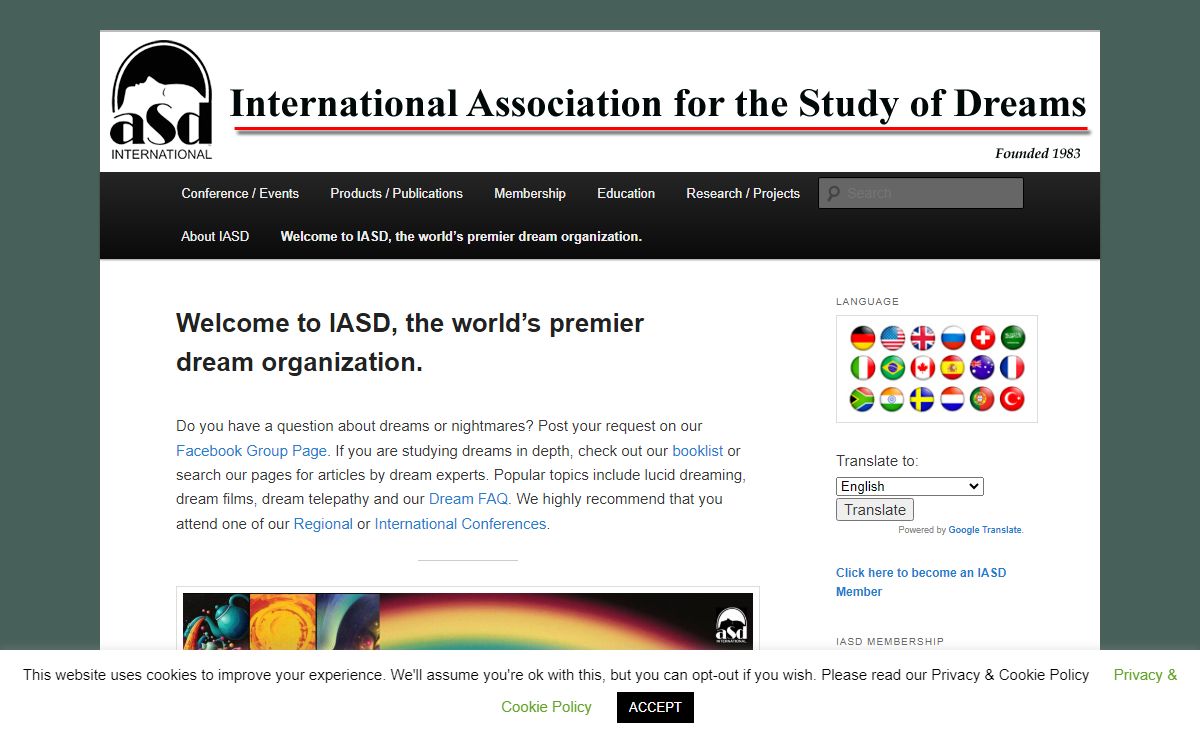
Task: Go to the Membership menu item
Action: (529, 193)
